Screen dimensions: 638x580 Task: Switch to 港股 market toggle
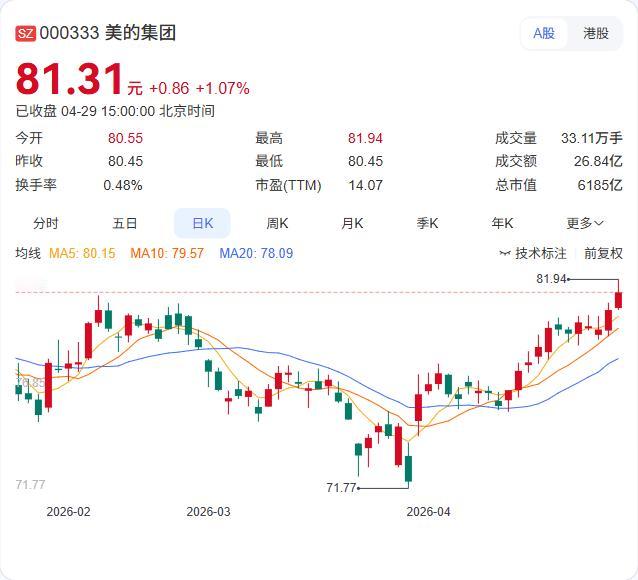coord(596,33)
